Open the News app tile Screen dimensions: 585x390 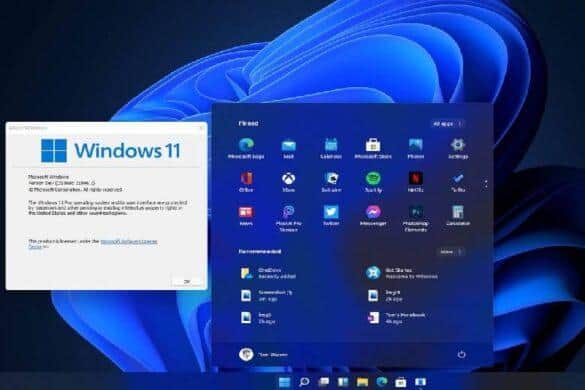coord(246,216)
